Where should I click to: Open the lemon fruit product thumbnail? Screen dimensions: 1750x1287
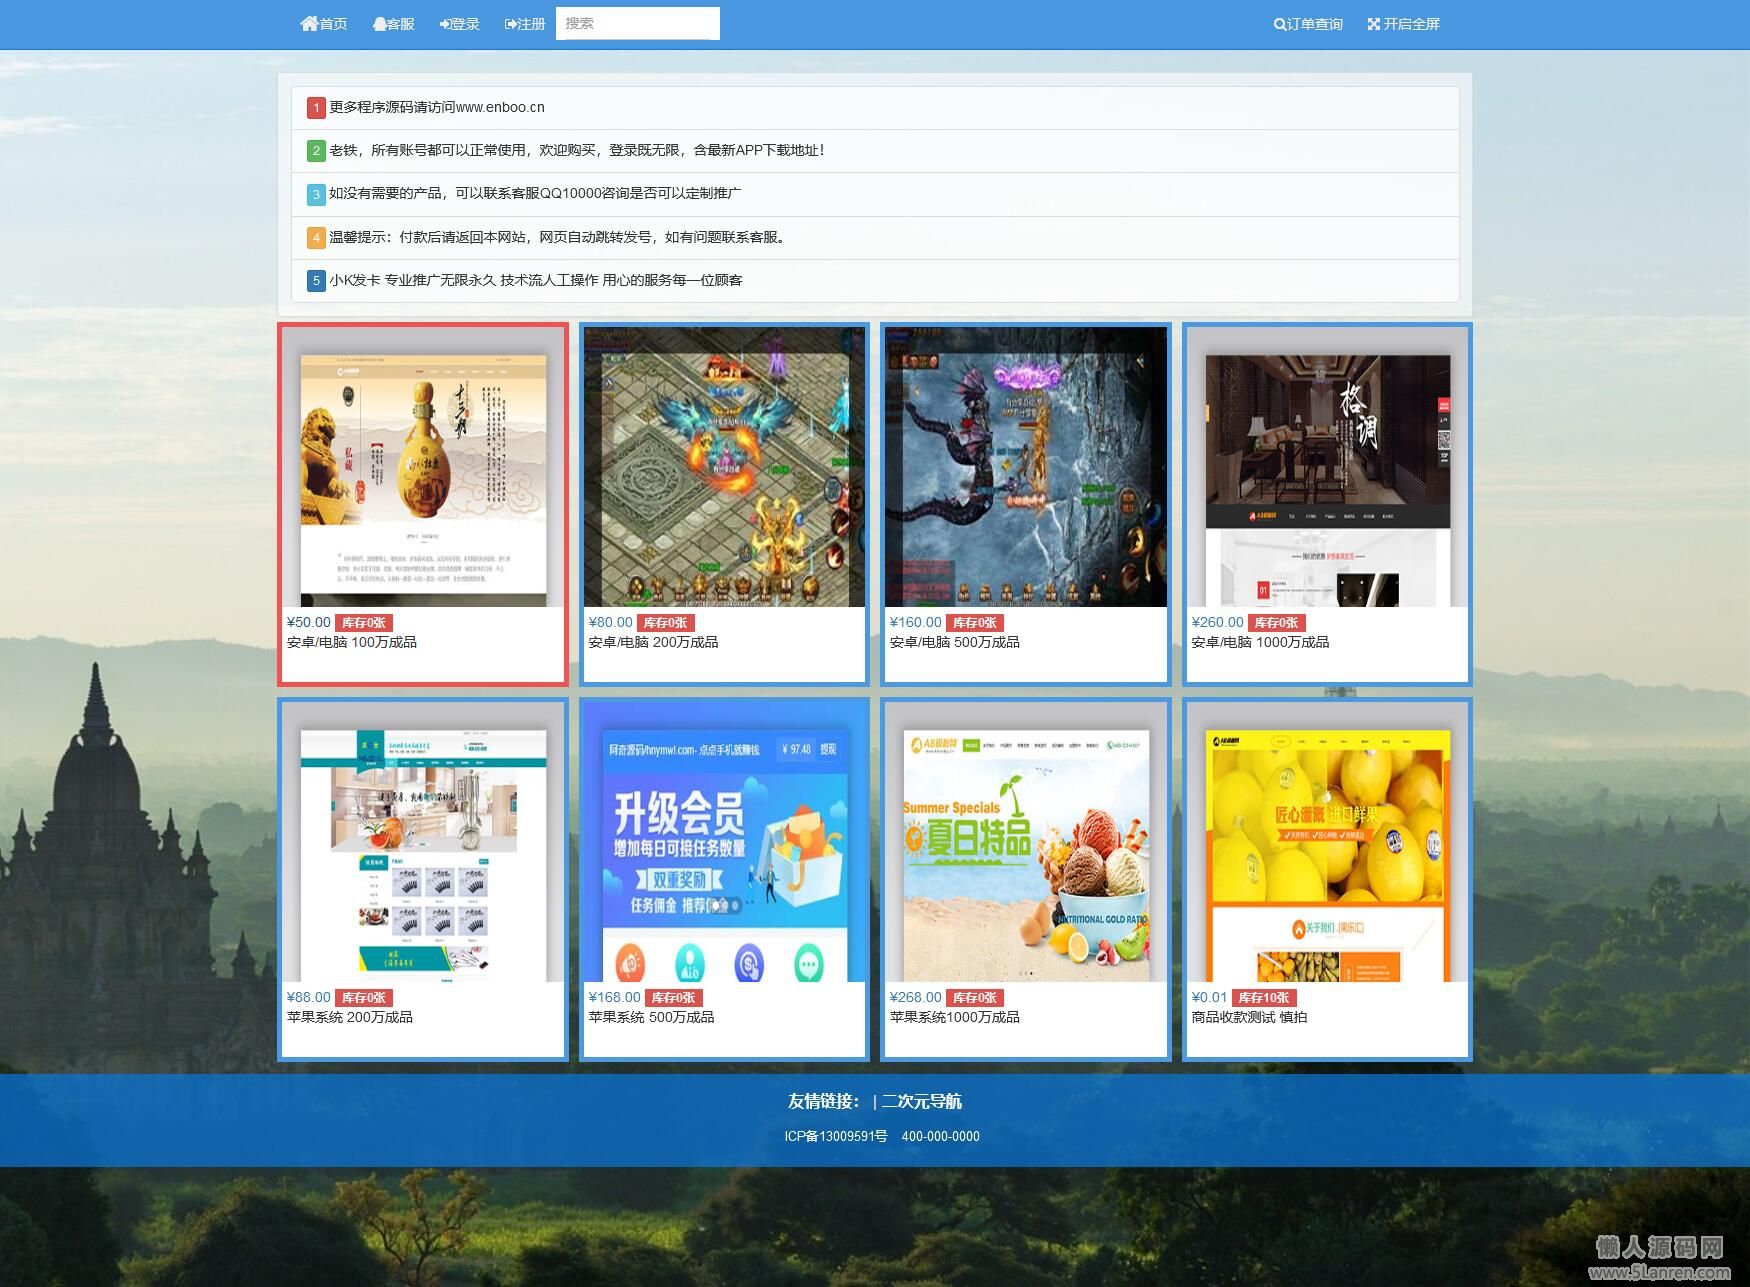pos(1327,842)
